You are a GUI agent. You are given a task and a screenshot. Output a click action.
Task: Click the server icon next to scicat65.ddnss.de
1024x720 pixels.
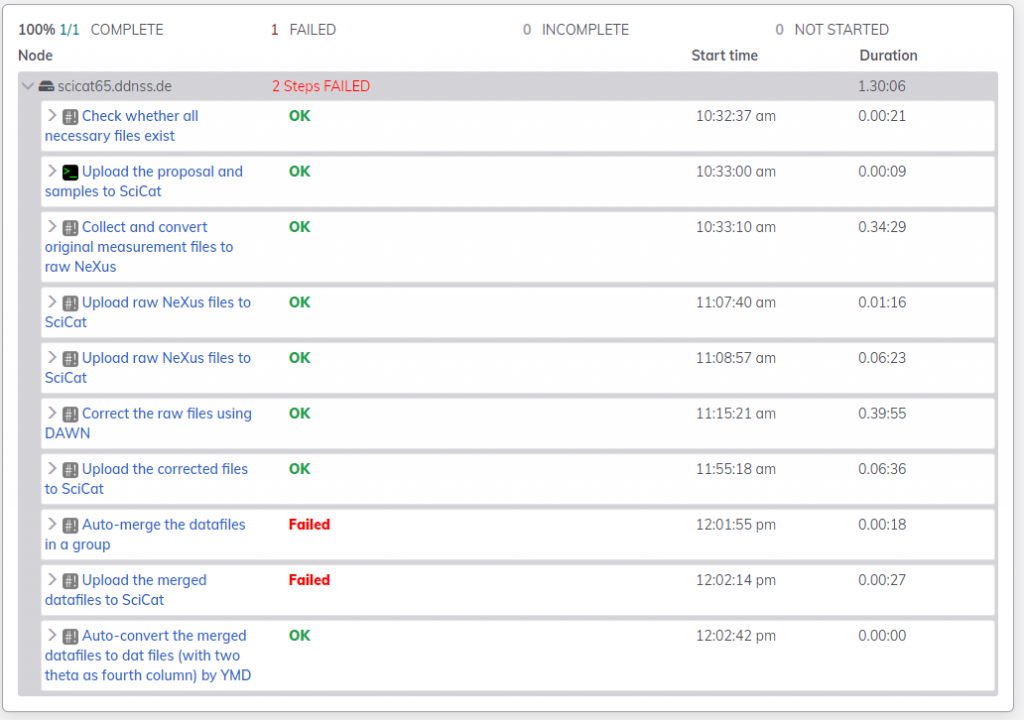point(46,86)
